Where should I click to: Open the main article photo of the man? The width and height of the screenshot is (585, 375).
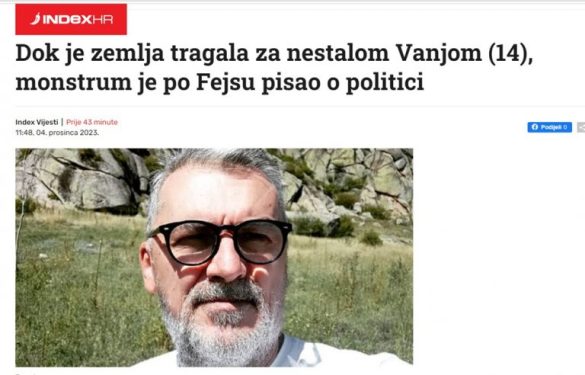pyautogui.click(x=214, y=257)
